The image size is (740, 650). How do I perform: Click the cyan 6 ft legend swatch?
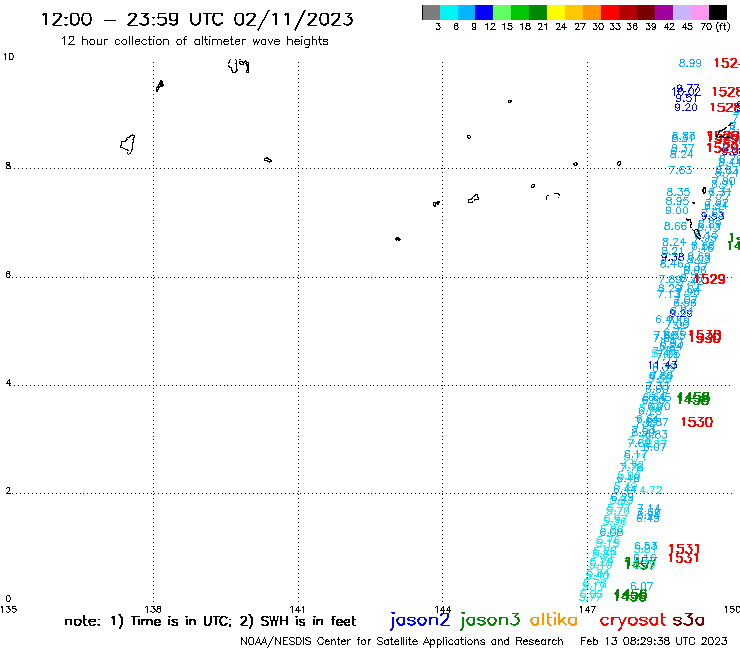pos(449,12)
